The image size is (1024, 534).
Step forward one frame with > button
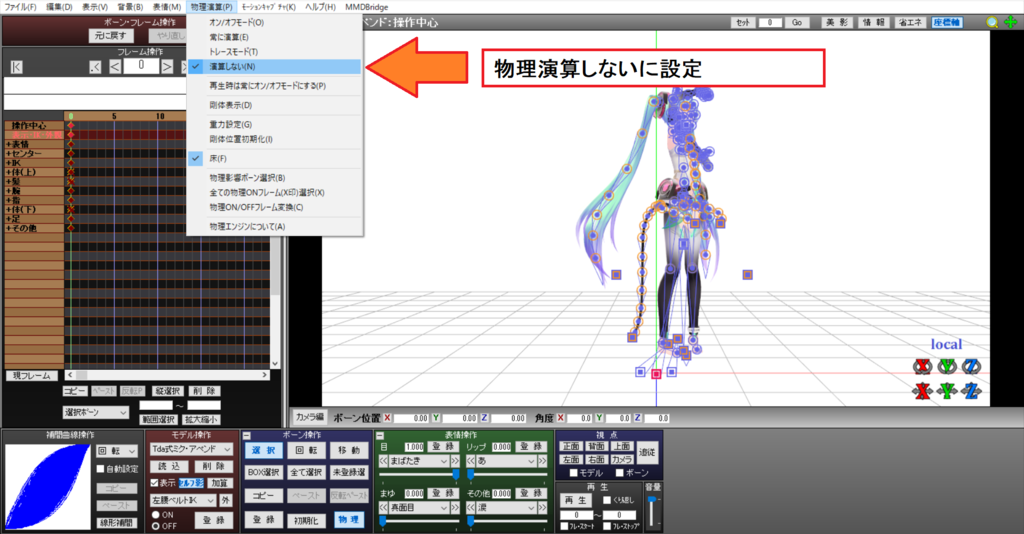click(167, 67)
